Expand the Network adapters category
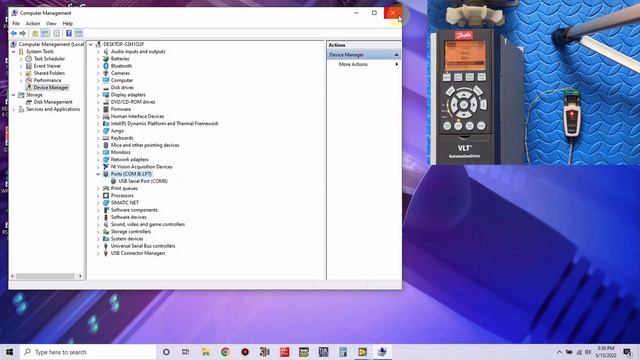 [x=98, y=160]
